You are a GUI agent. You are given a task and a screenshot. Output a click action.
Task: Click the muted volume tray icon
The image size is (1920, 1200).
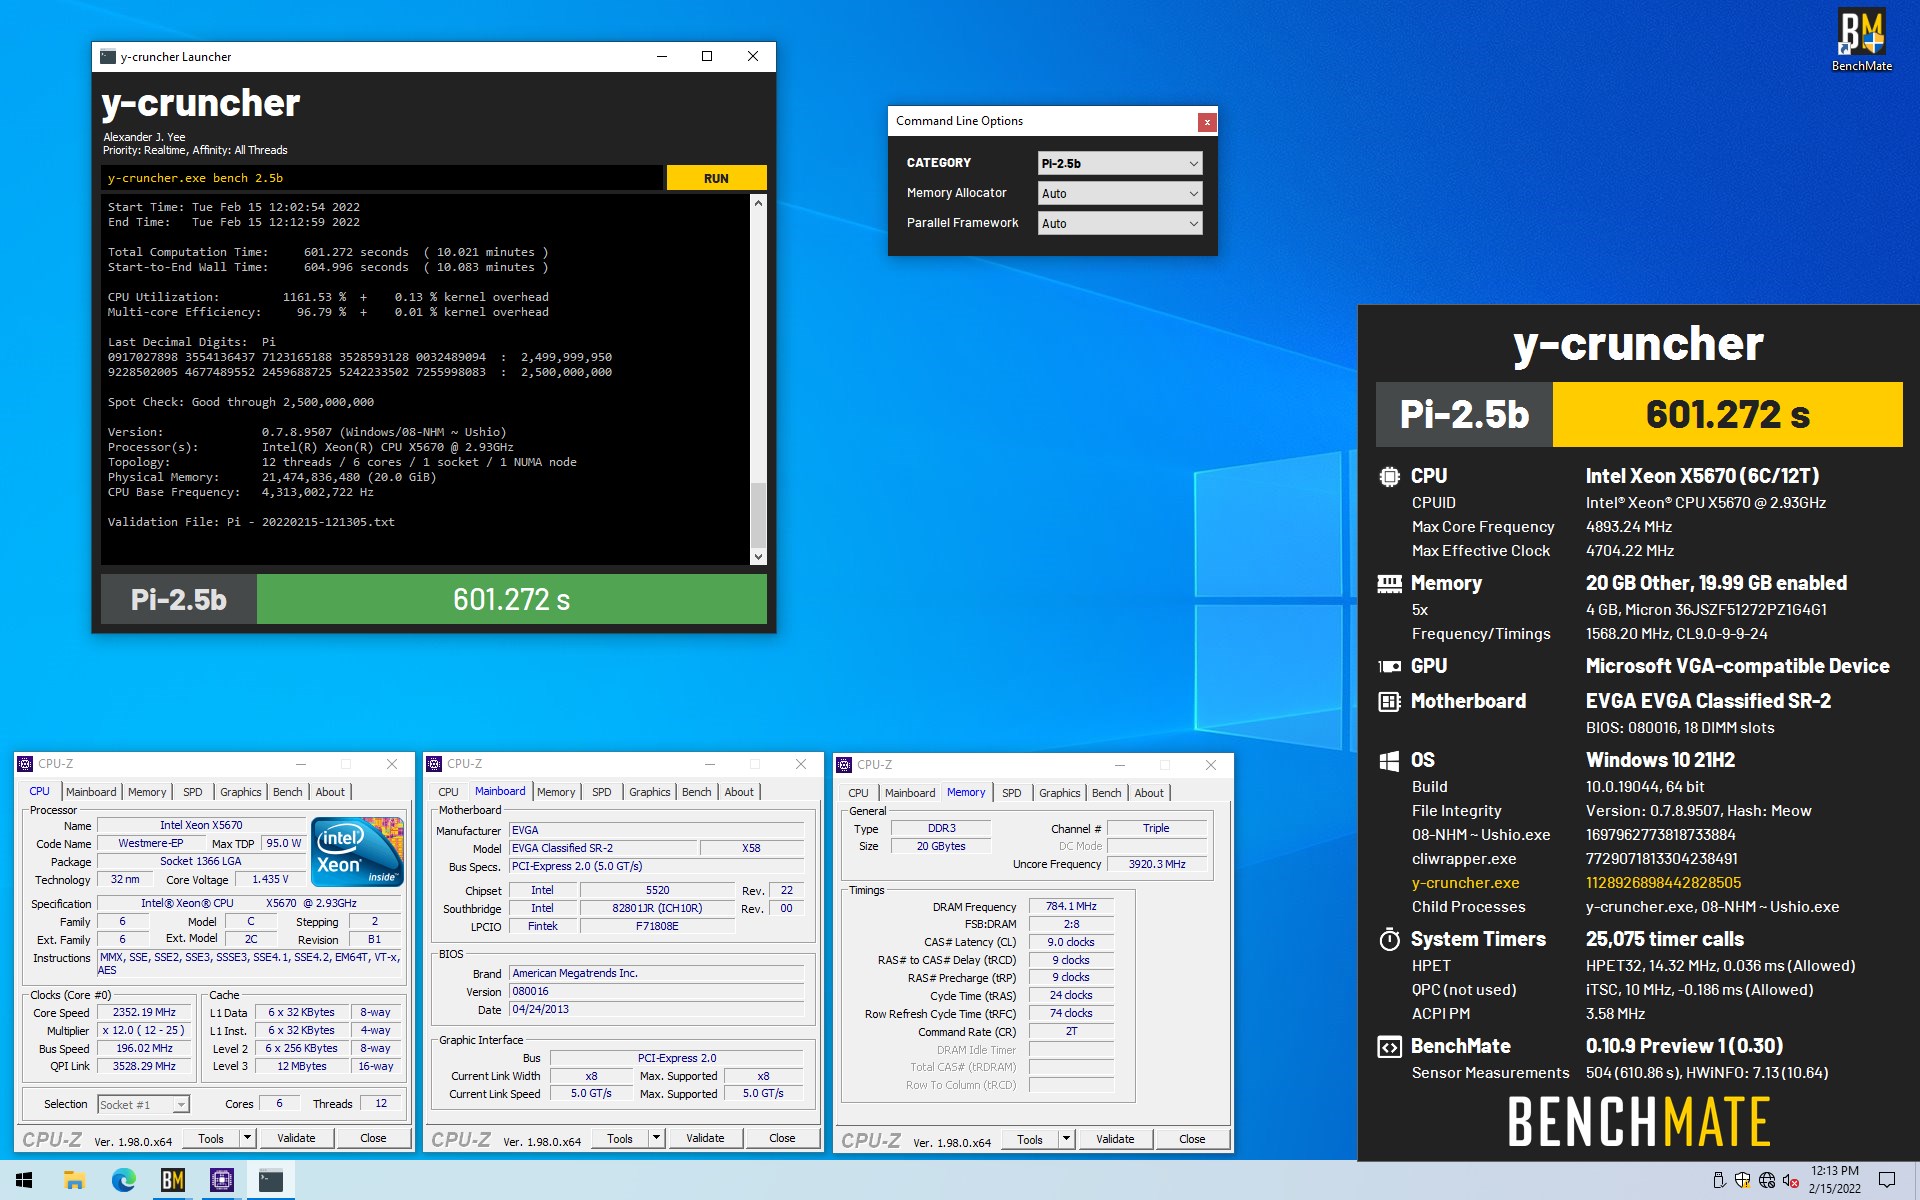[x=1791, y=1180]
